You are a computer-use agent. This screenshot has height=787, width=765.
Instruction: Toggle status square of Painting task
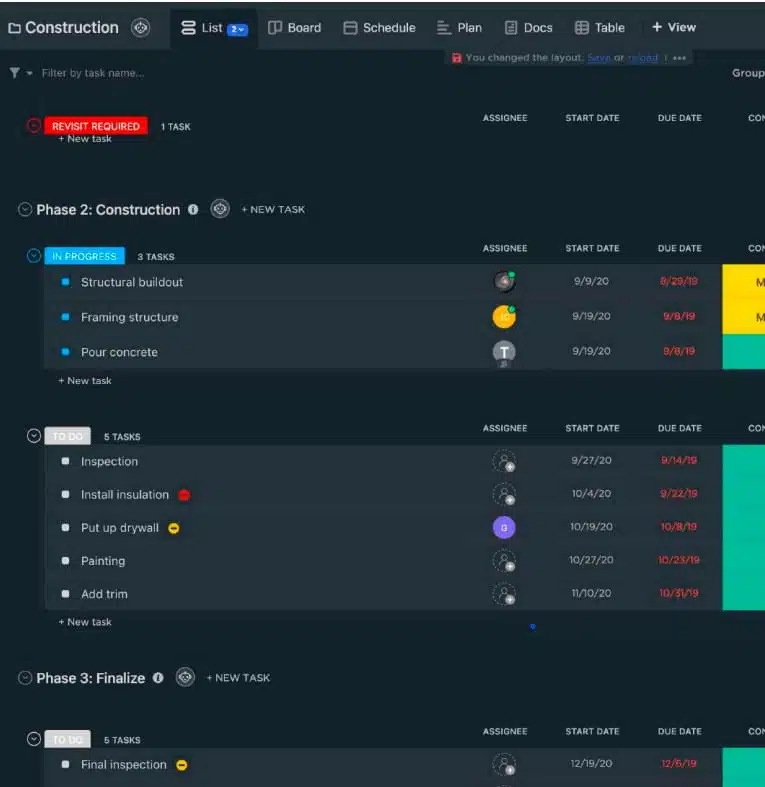click(x=65, y=561)
